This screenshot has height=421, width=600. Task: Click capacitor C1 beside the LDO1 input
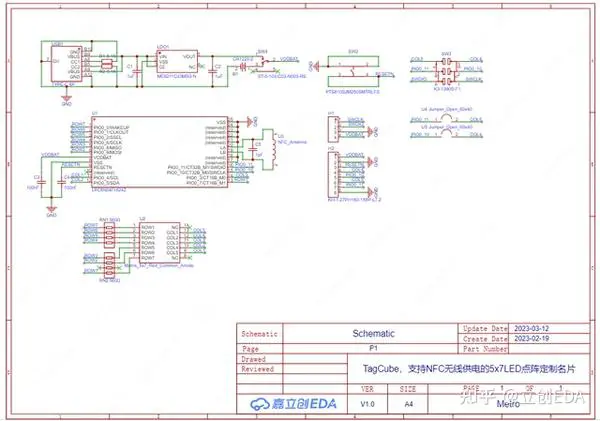point(138,71)
